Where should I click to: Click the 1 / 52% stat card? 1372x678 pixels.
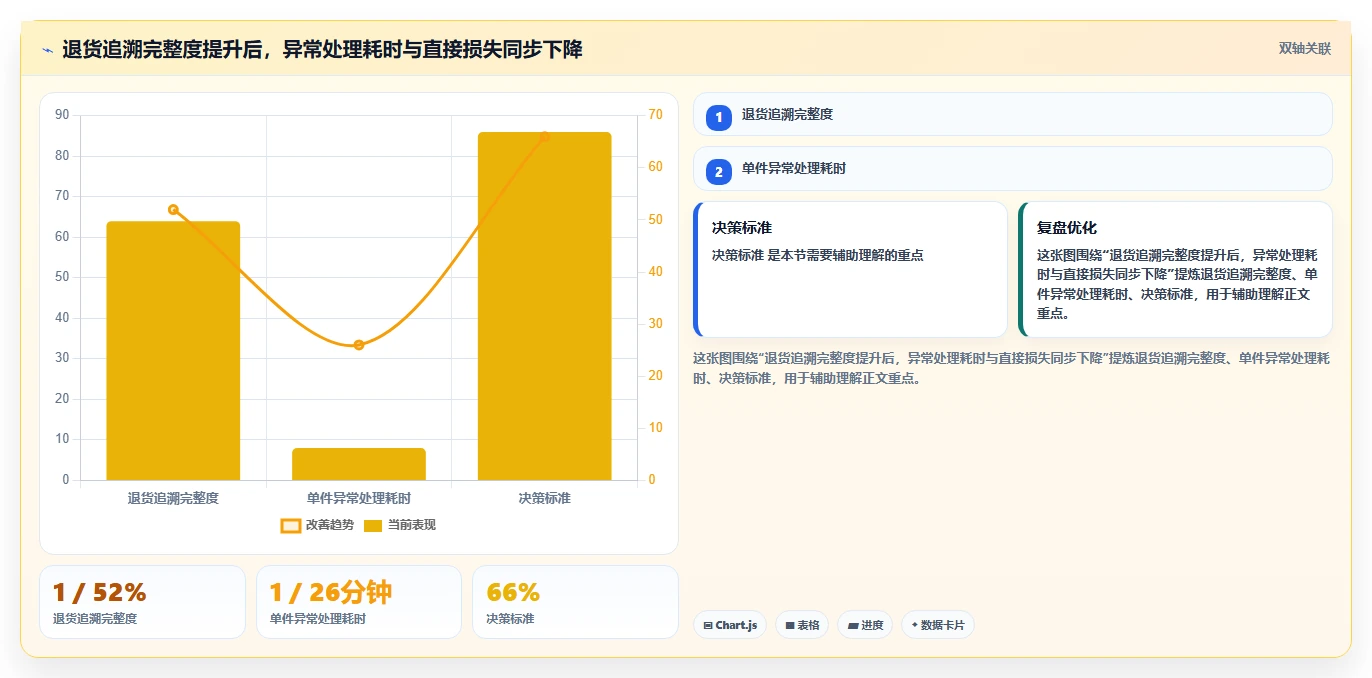[142, 602]
